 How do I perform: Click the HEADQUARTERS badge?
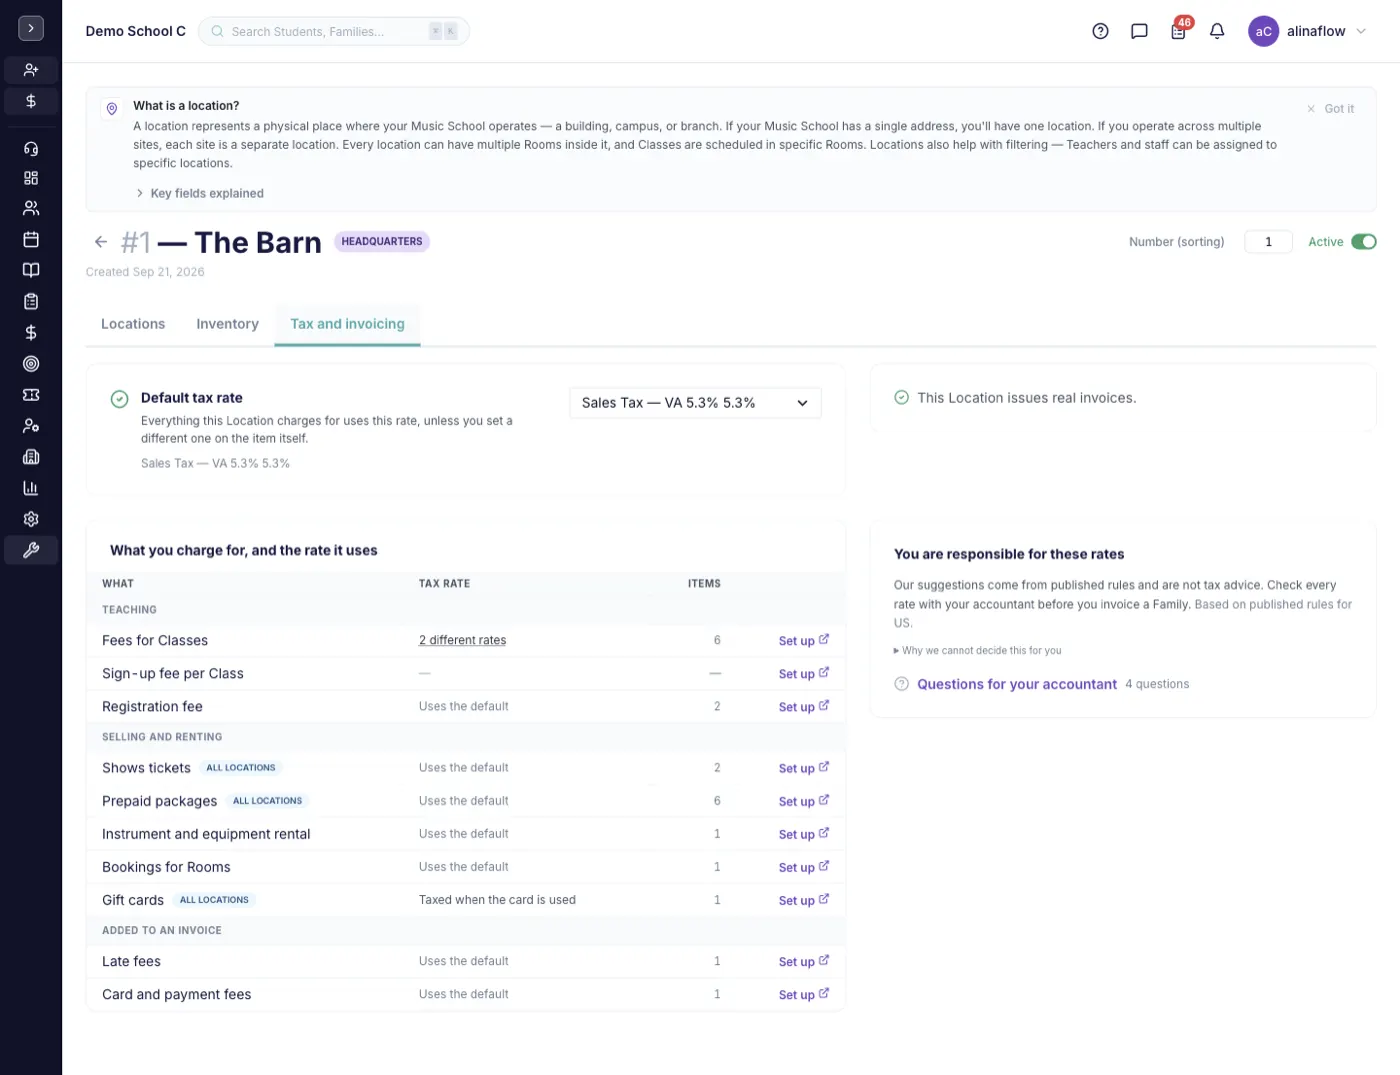(x=382, y=241)
